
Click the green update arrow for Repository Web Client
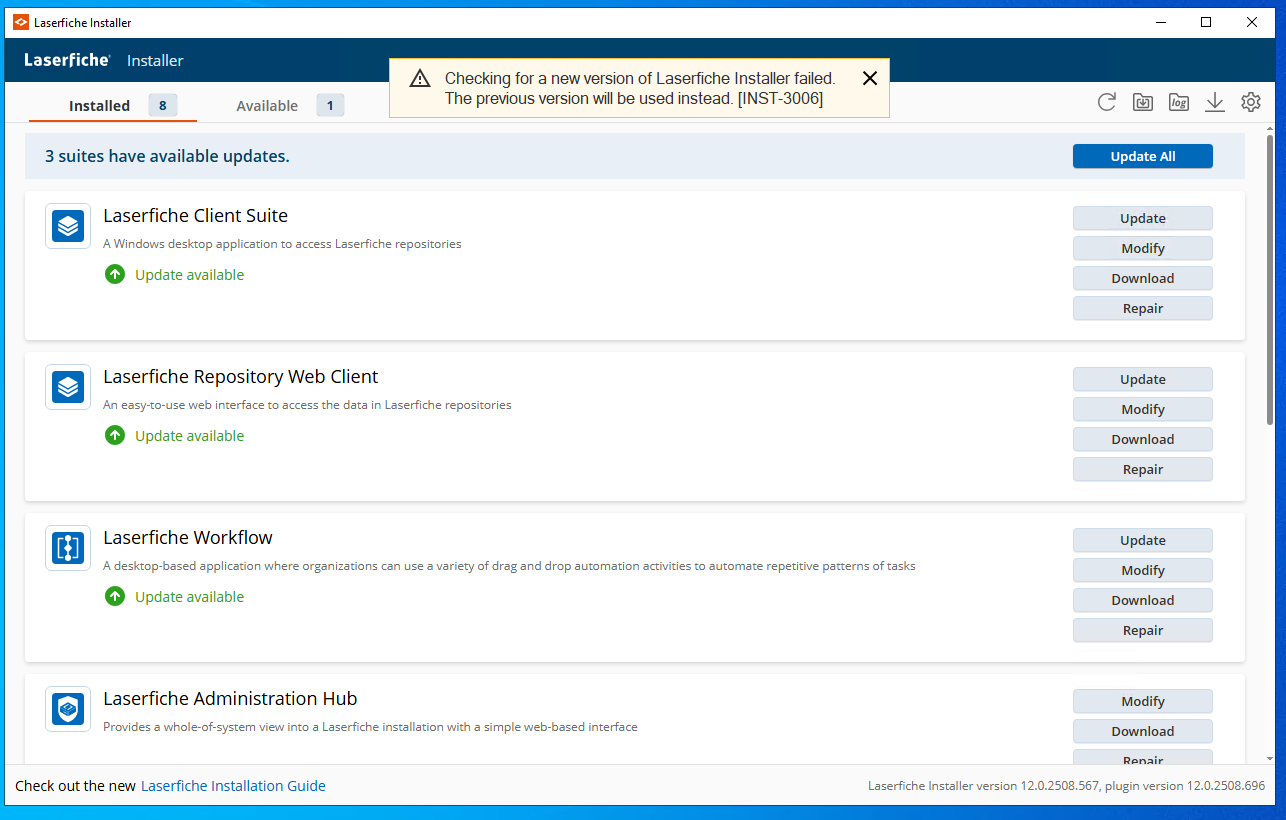(x=115, y=435)
